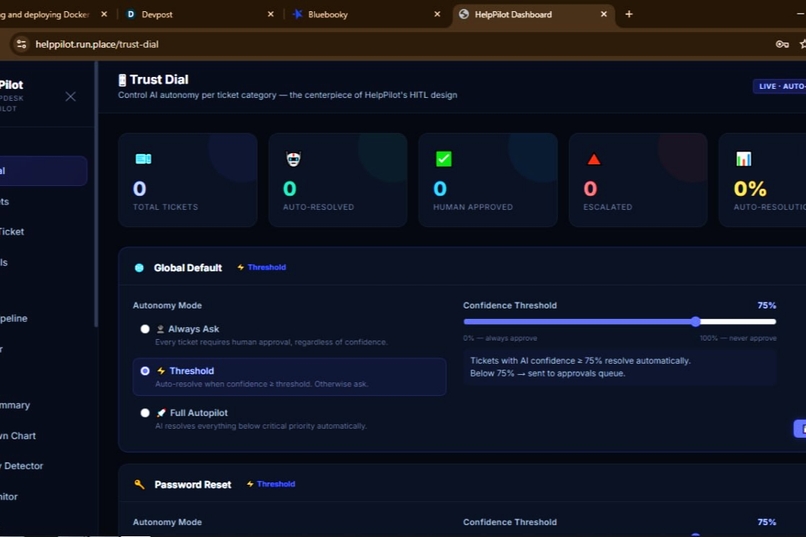Open the sidebar item ending in Detector
Image resolution: width=806 pixels, height=537 pixels.
tap(42, 466)
